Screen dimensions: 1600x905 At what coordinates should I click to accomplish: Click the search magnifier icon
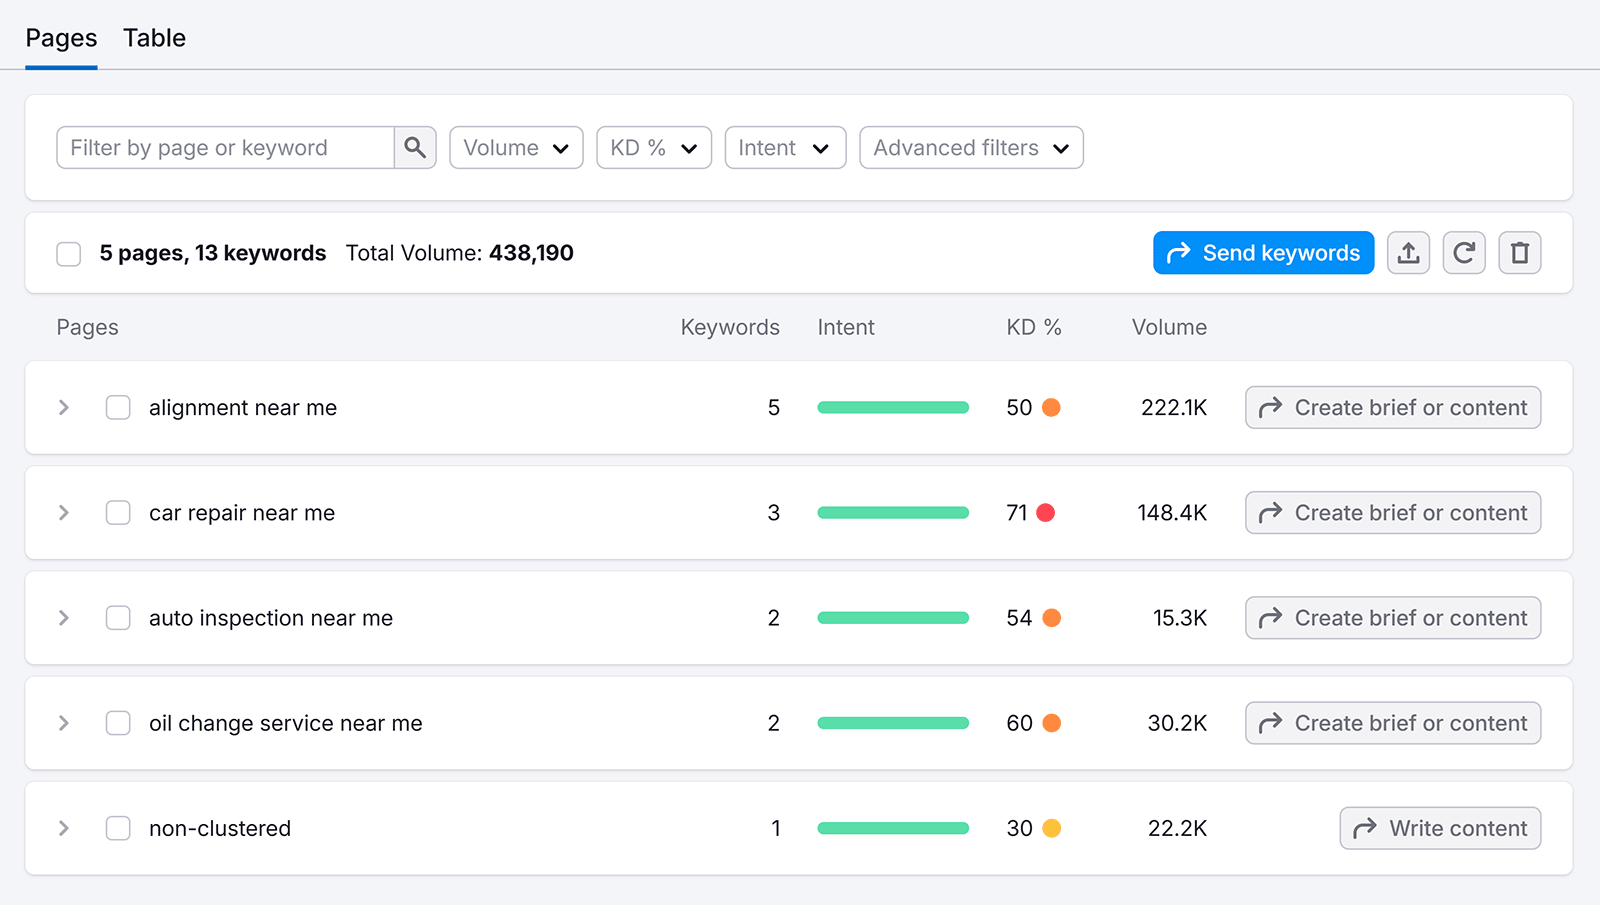(x=415, y=147)
